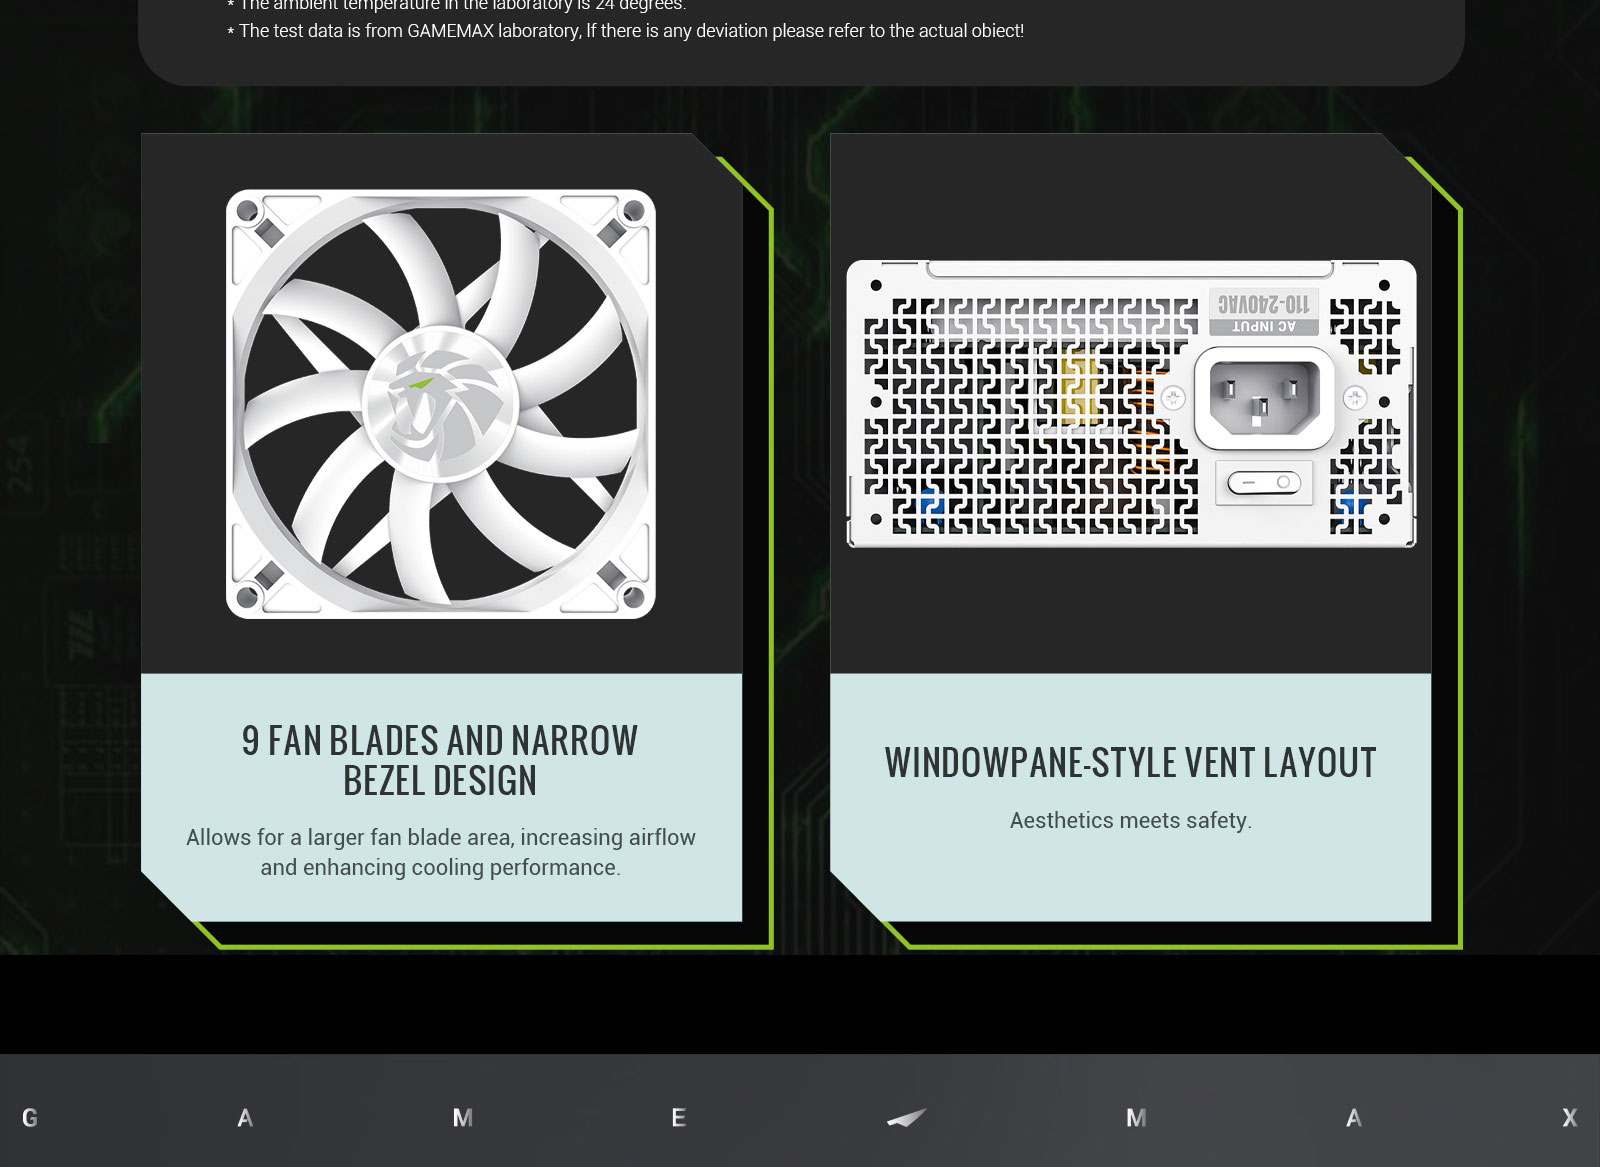This screenshot has height=1167, width=1600.
Task: Click the fan description about larger blade area
Action: pyautogui.click(x=440, y=852)
